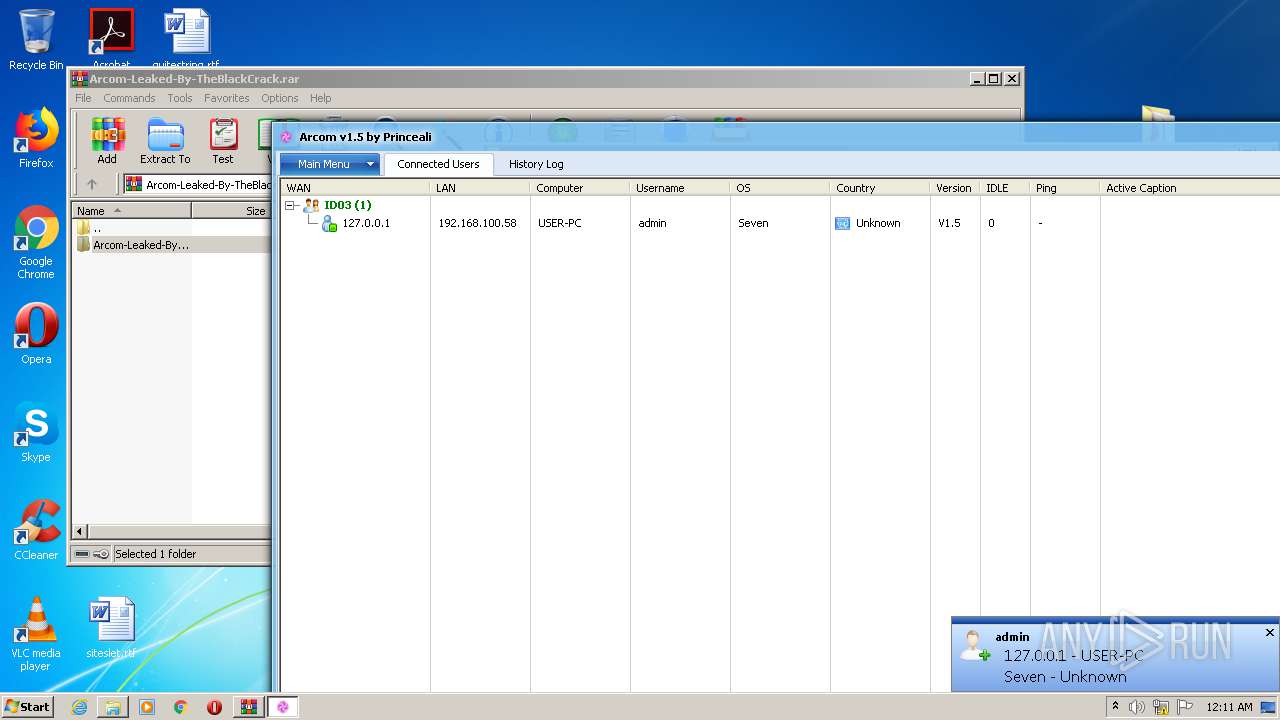This screenshot has height=720, width=1280.
Task: Click the Test button in the WinRAR toolbar
Action: coord(223,141)
